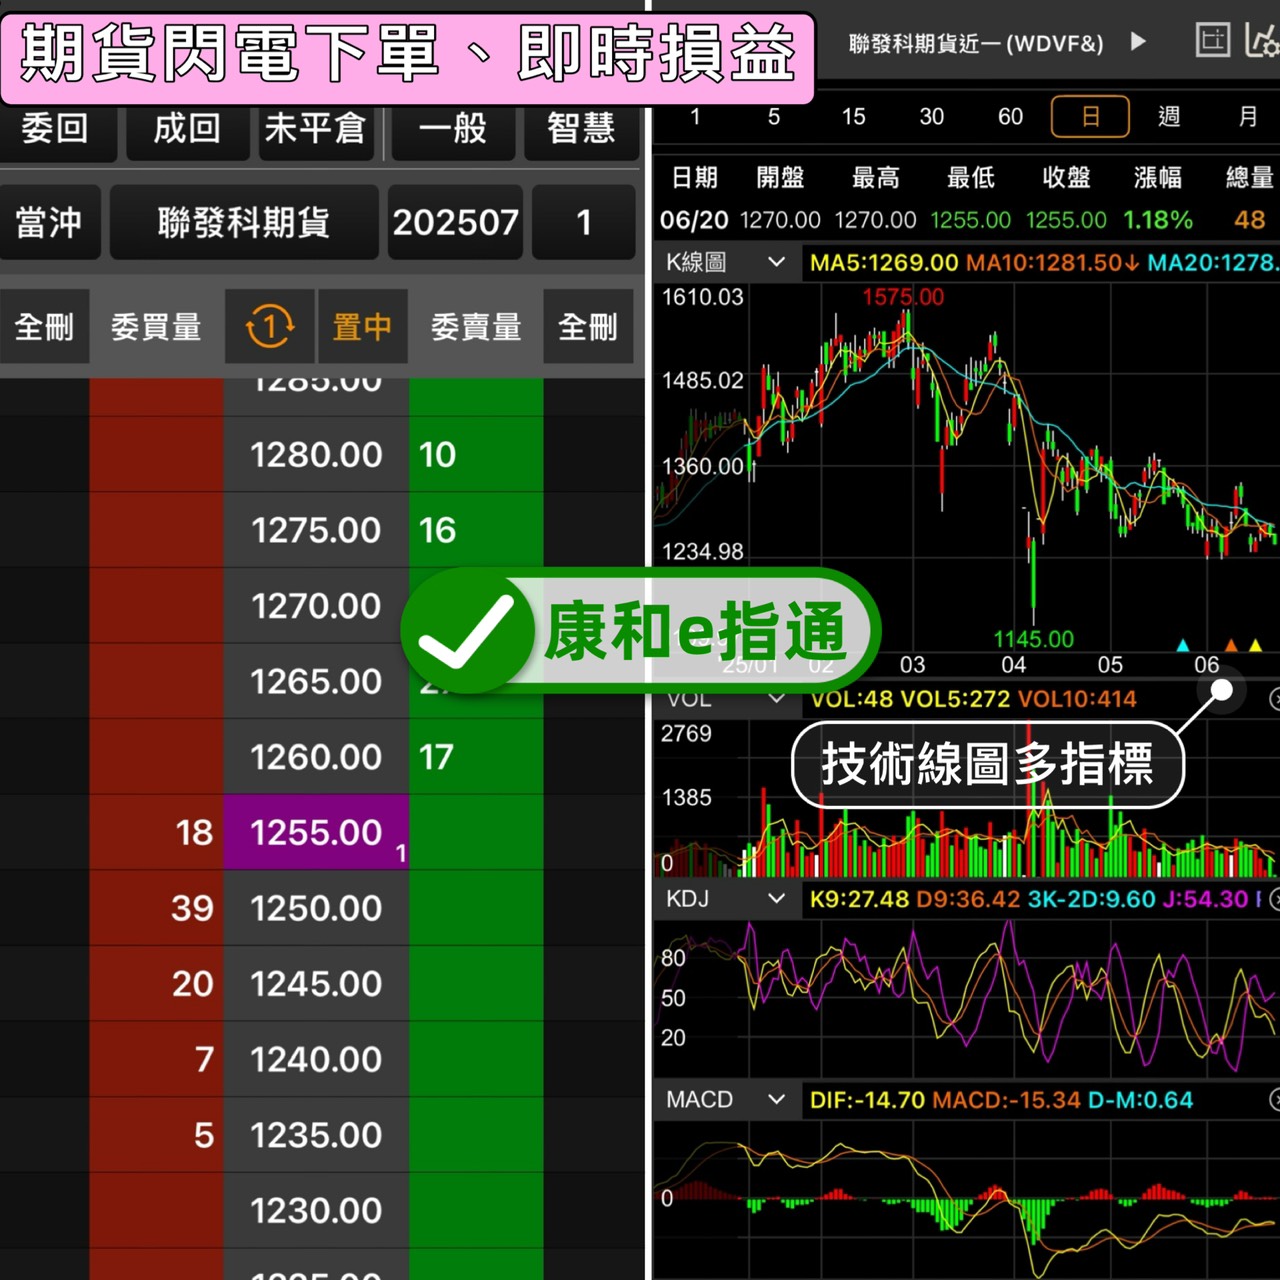1280x1280 pixels.
Task: Click the 全刪 button beside 委賣量
Action: click(x=588, y=327)
